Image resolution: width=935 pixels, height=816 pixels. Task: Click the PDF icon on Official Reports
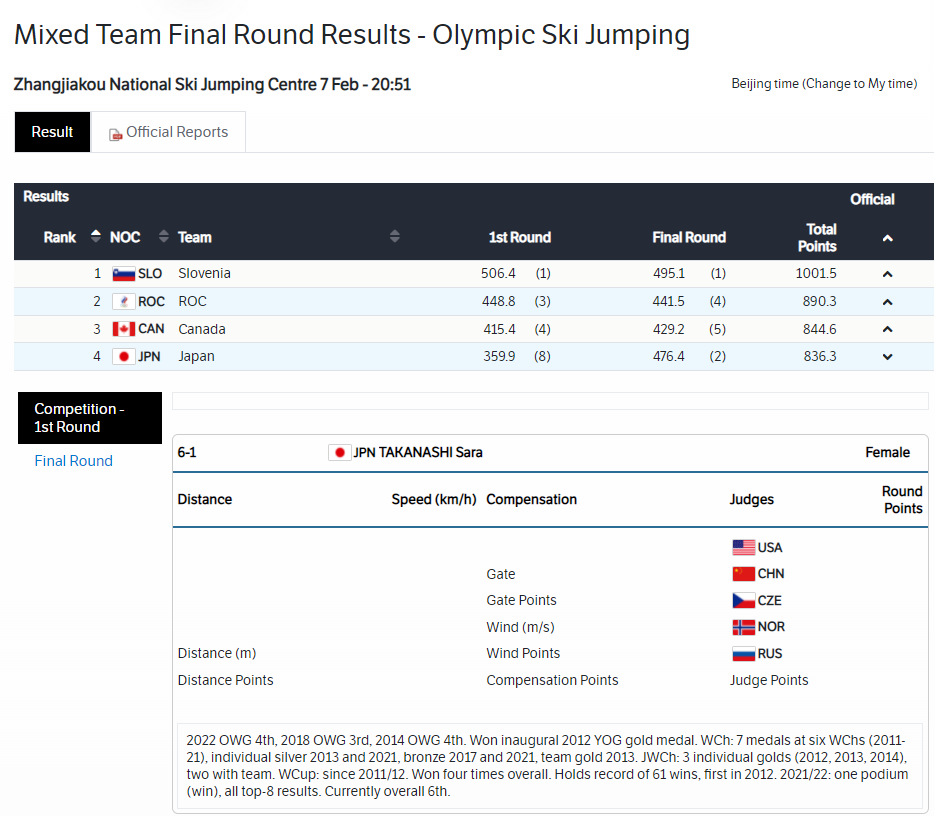[115, 134]
